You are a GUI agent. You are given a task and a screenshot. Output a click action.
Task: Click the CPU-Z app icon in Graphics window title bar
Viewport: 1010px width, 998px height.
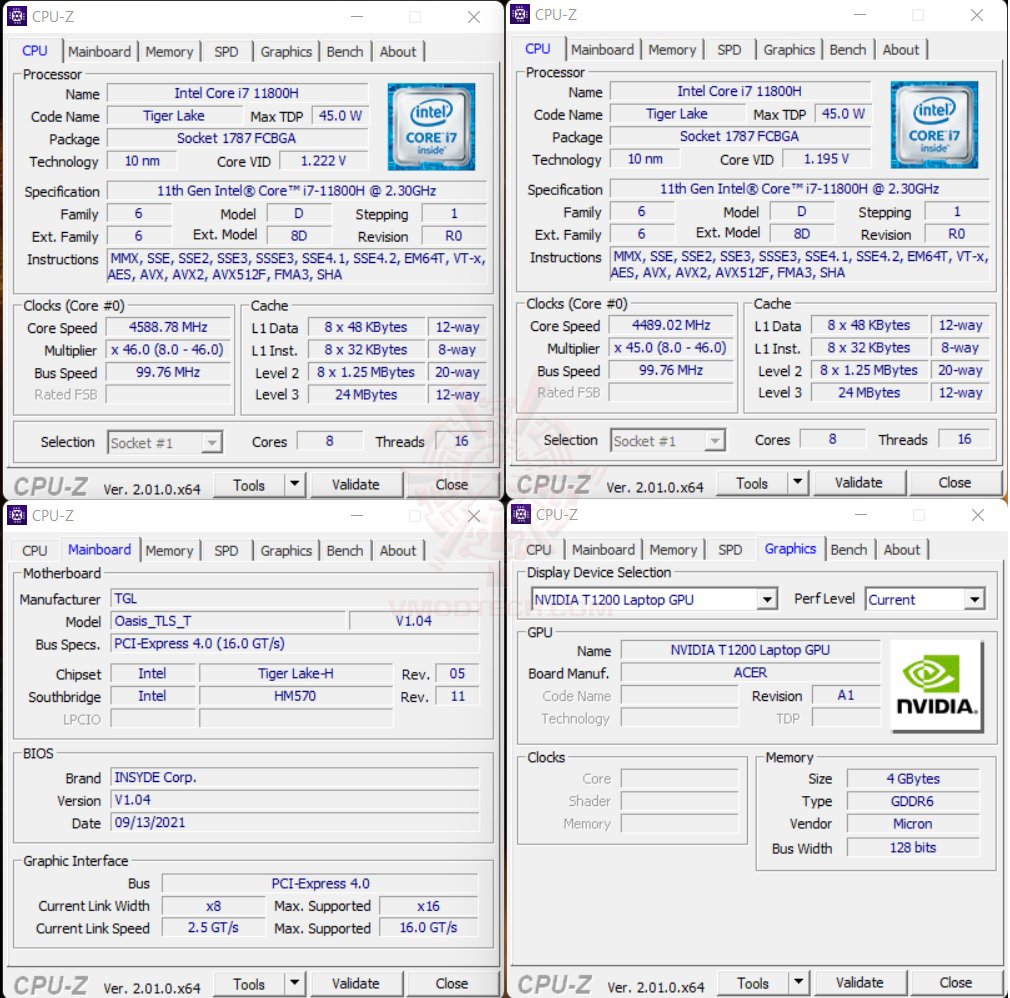click(x=520, y=514)
